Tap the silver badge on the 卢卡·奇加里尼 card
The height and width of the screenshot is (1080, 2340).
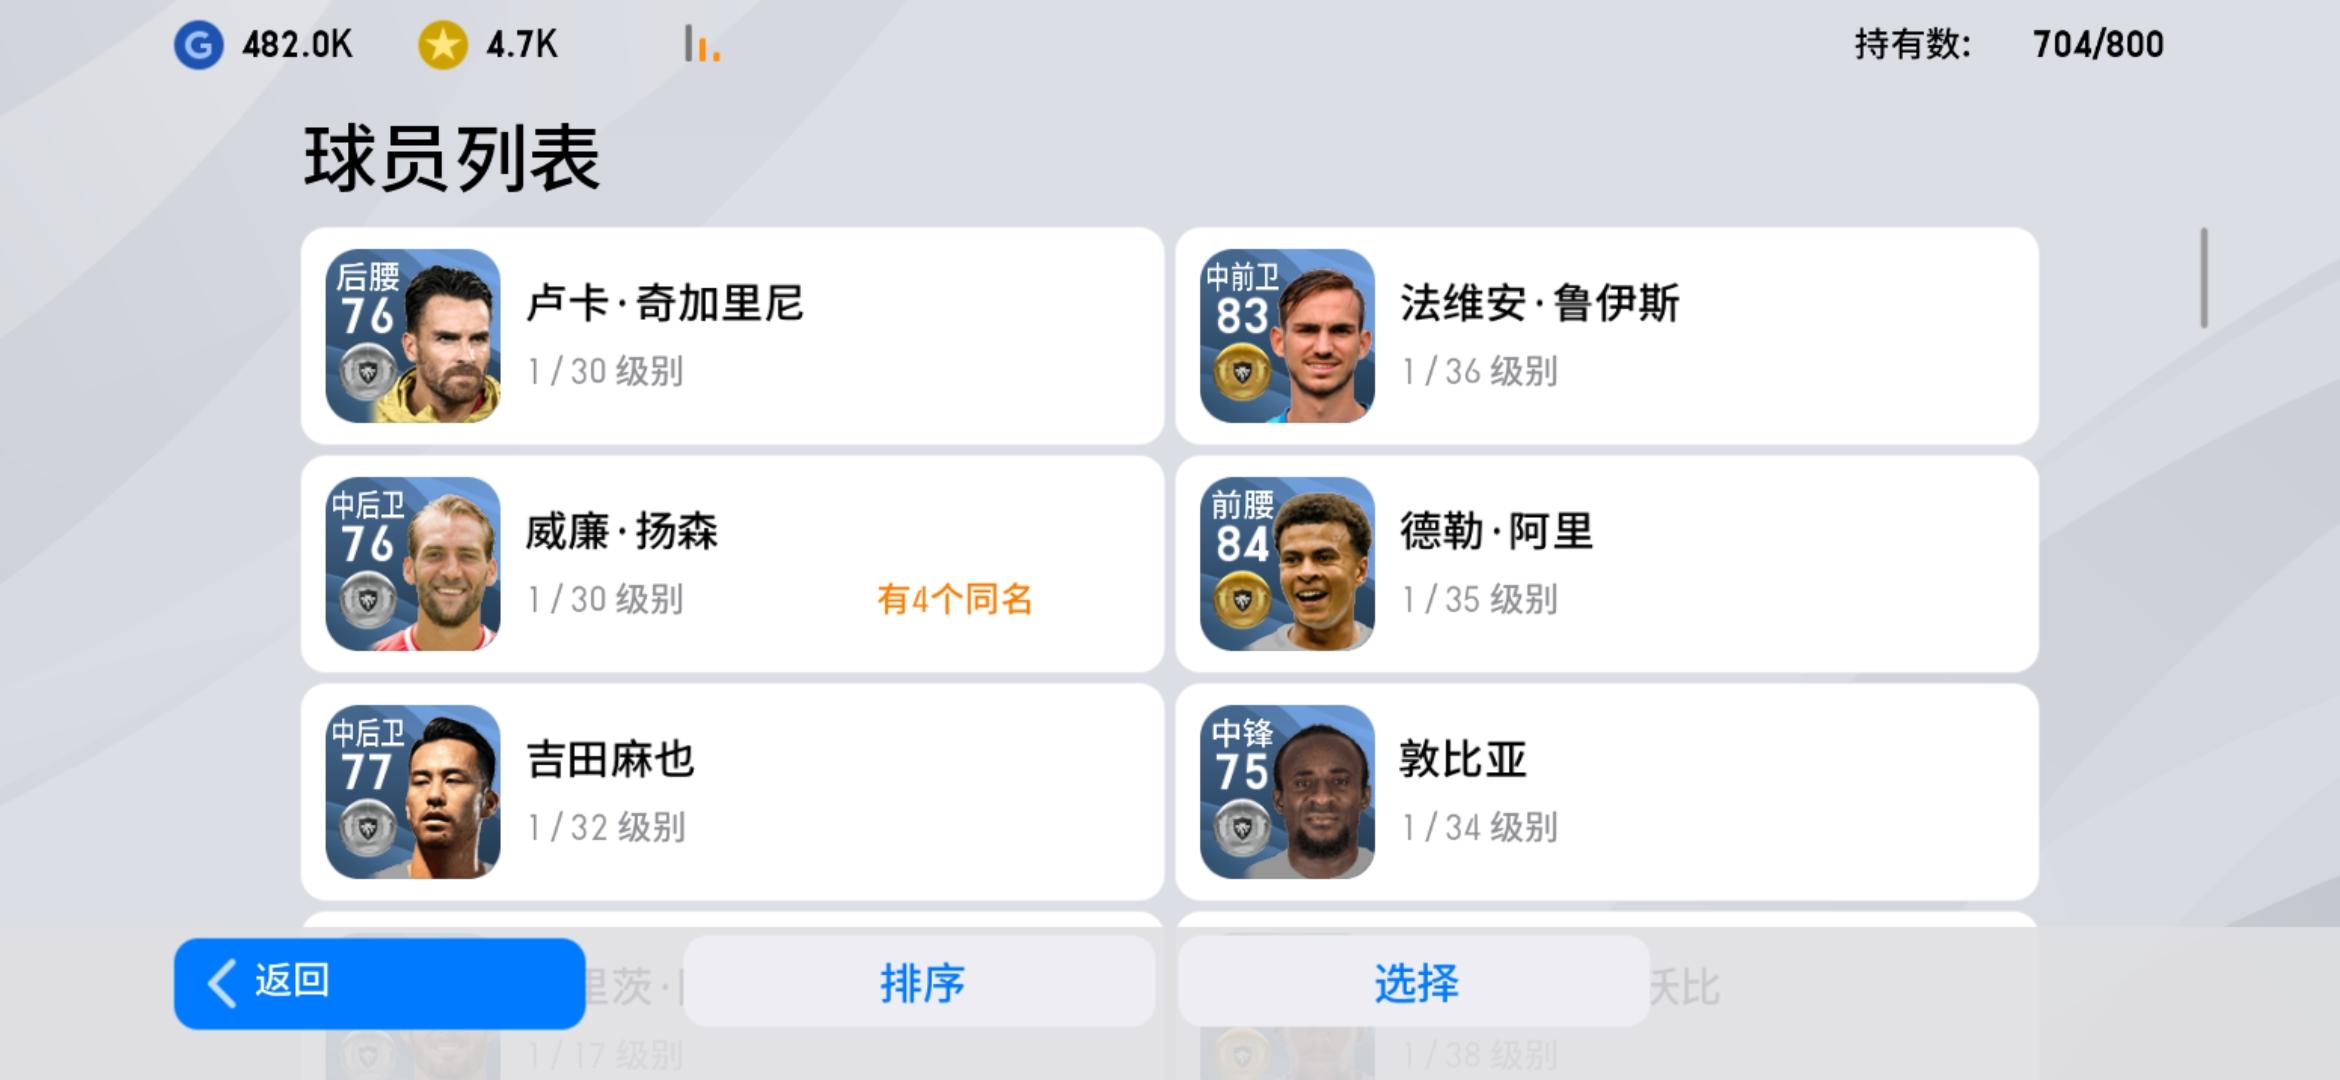tap(367, 373)
